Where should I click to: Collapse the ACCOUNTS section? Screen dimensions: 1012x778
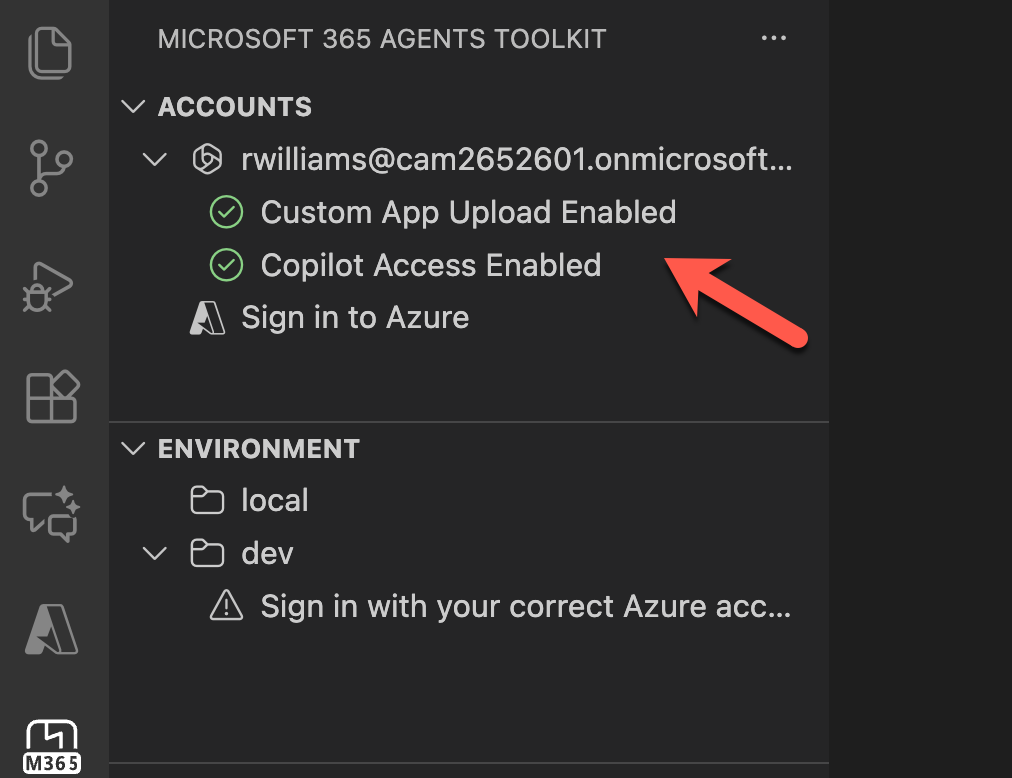(133, 107)
